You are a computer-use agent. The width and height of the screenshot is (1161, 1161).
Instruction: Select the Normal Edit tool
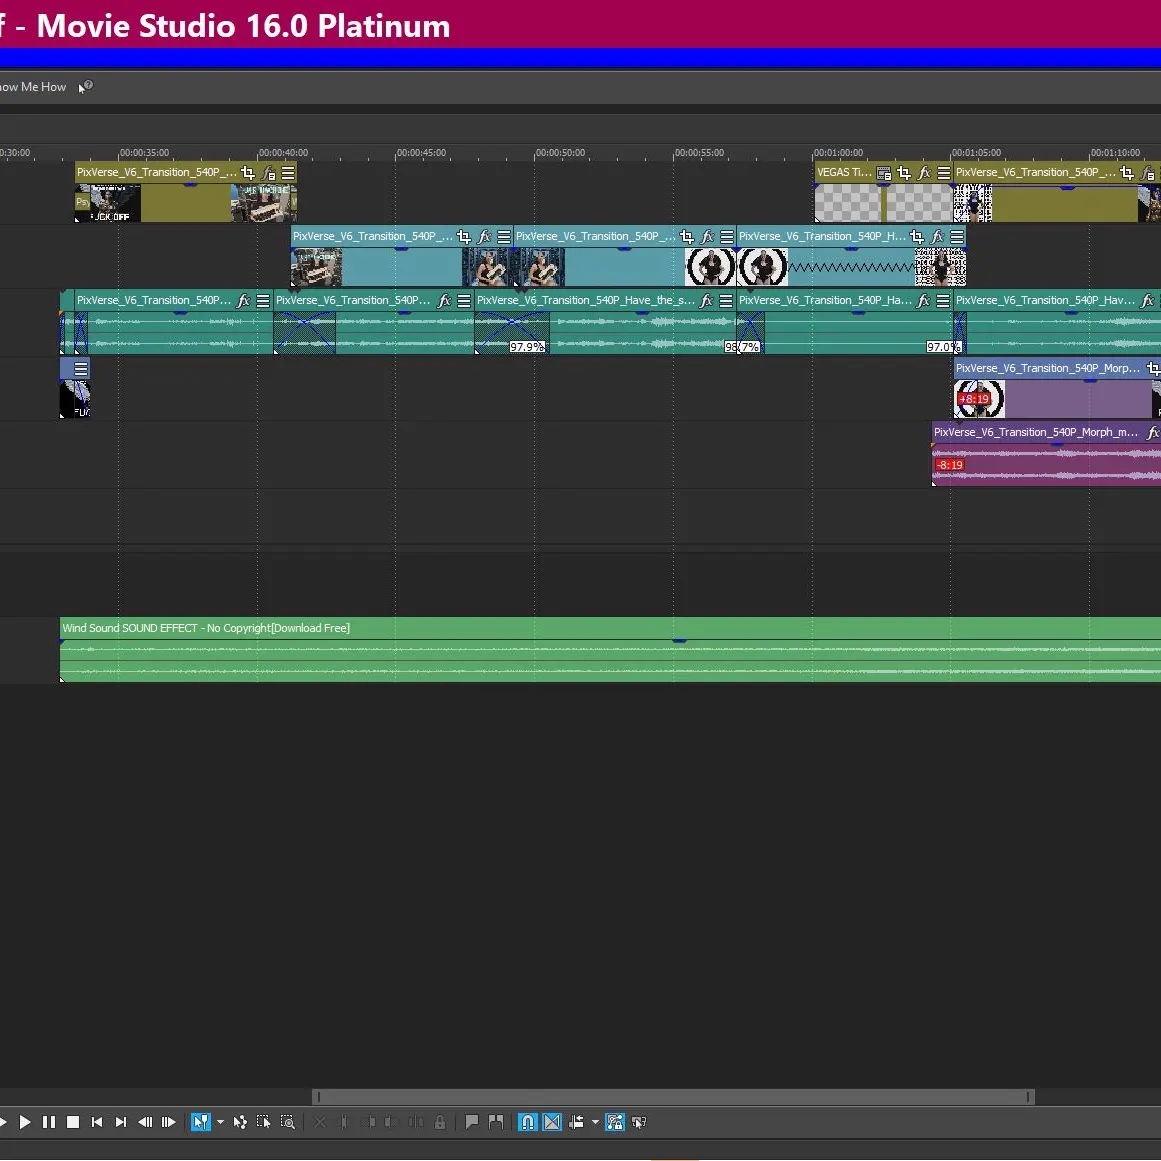[201, 1122]
